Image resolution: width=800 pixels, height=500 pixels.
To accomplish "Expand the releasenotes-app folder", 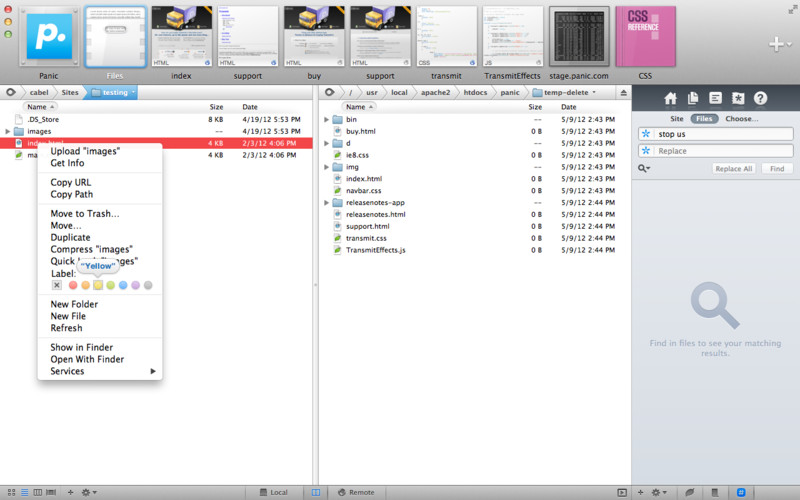I will [x=327, y=203].
